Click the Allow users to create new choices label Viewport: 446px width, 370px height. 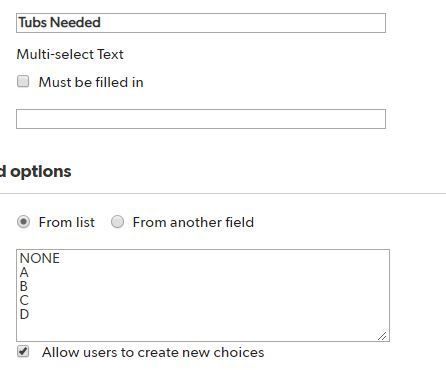(153, 353)
